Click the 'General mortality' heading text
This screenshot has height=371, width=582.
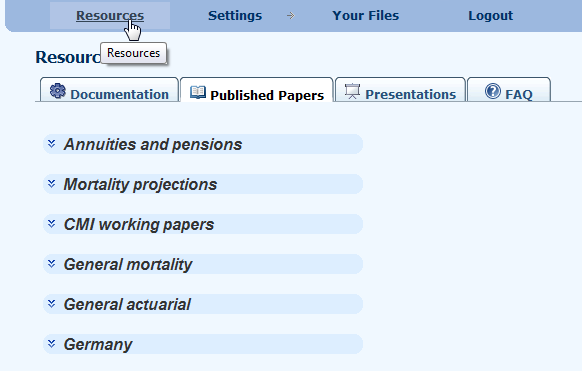128,265
